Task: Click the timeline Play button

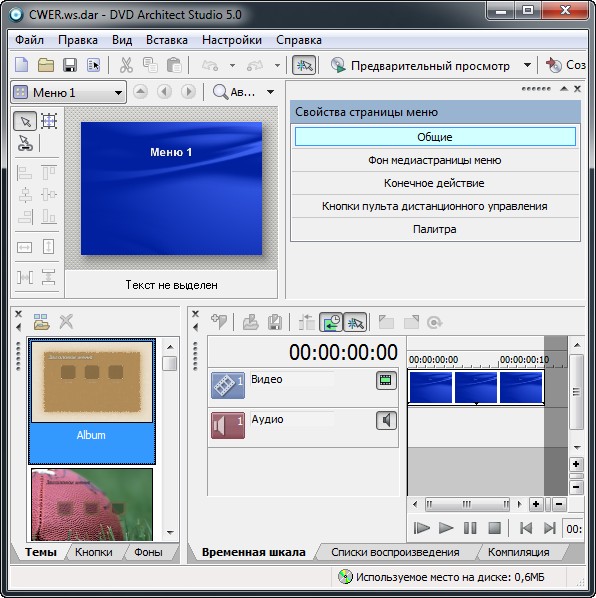Action: pos(446,528)
